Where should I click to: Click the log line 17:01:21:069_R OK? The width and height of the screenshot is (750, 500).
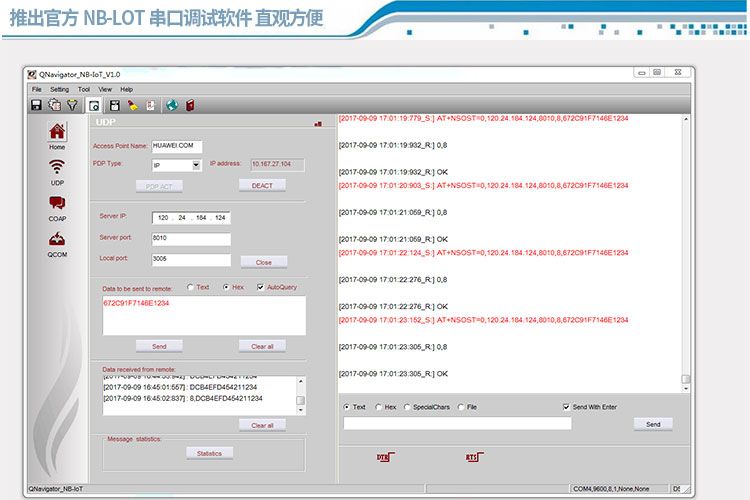coord(394,239)
